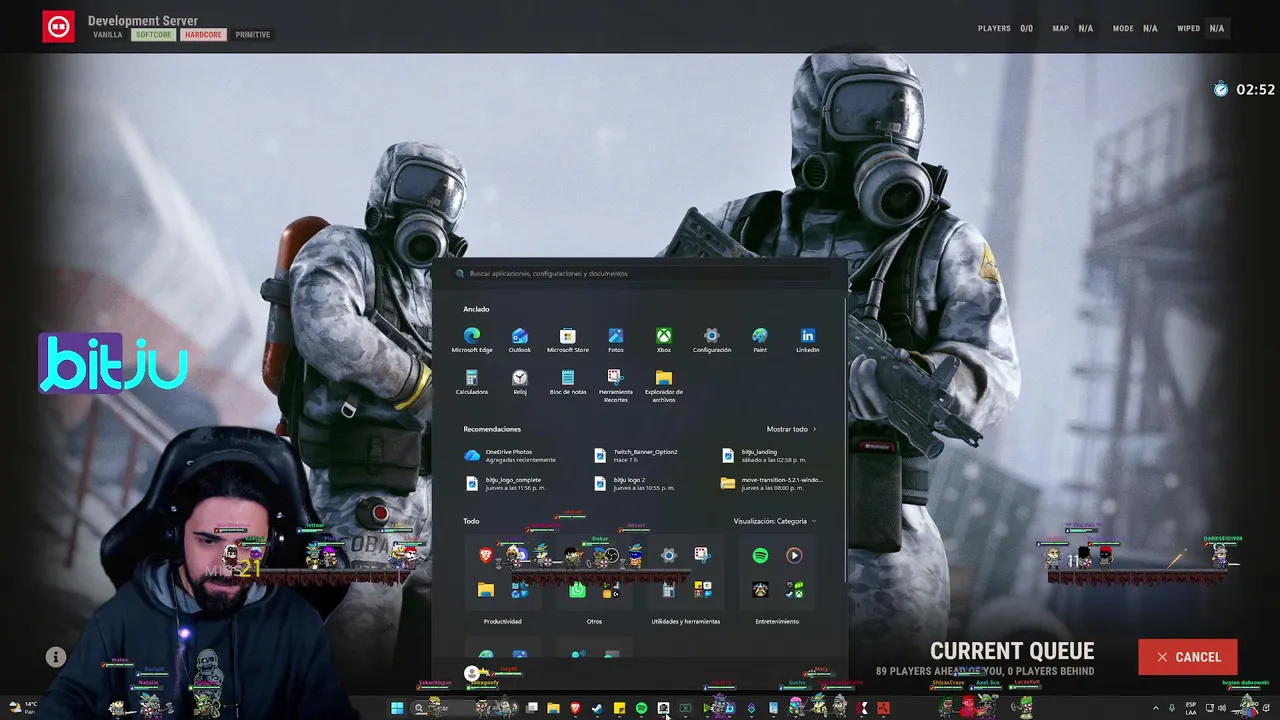1280x720 pixels.
Task: Click the info icon on the webcam overlay
Action: pyautogui.click(x=56, y=657)
